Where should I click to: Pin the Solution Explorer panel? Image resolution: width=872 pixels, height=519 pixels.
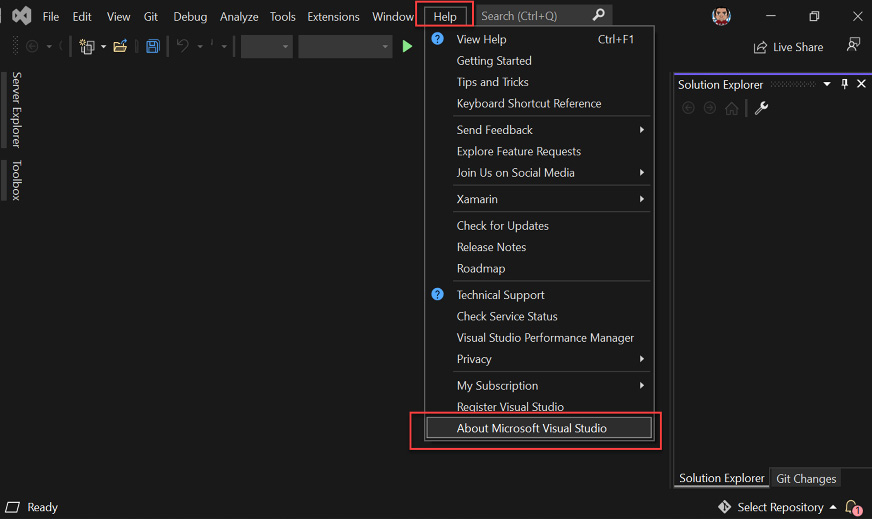click(845, 84)
